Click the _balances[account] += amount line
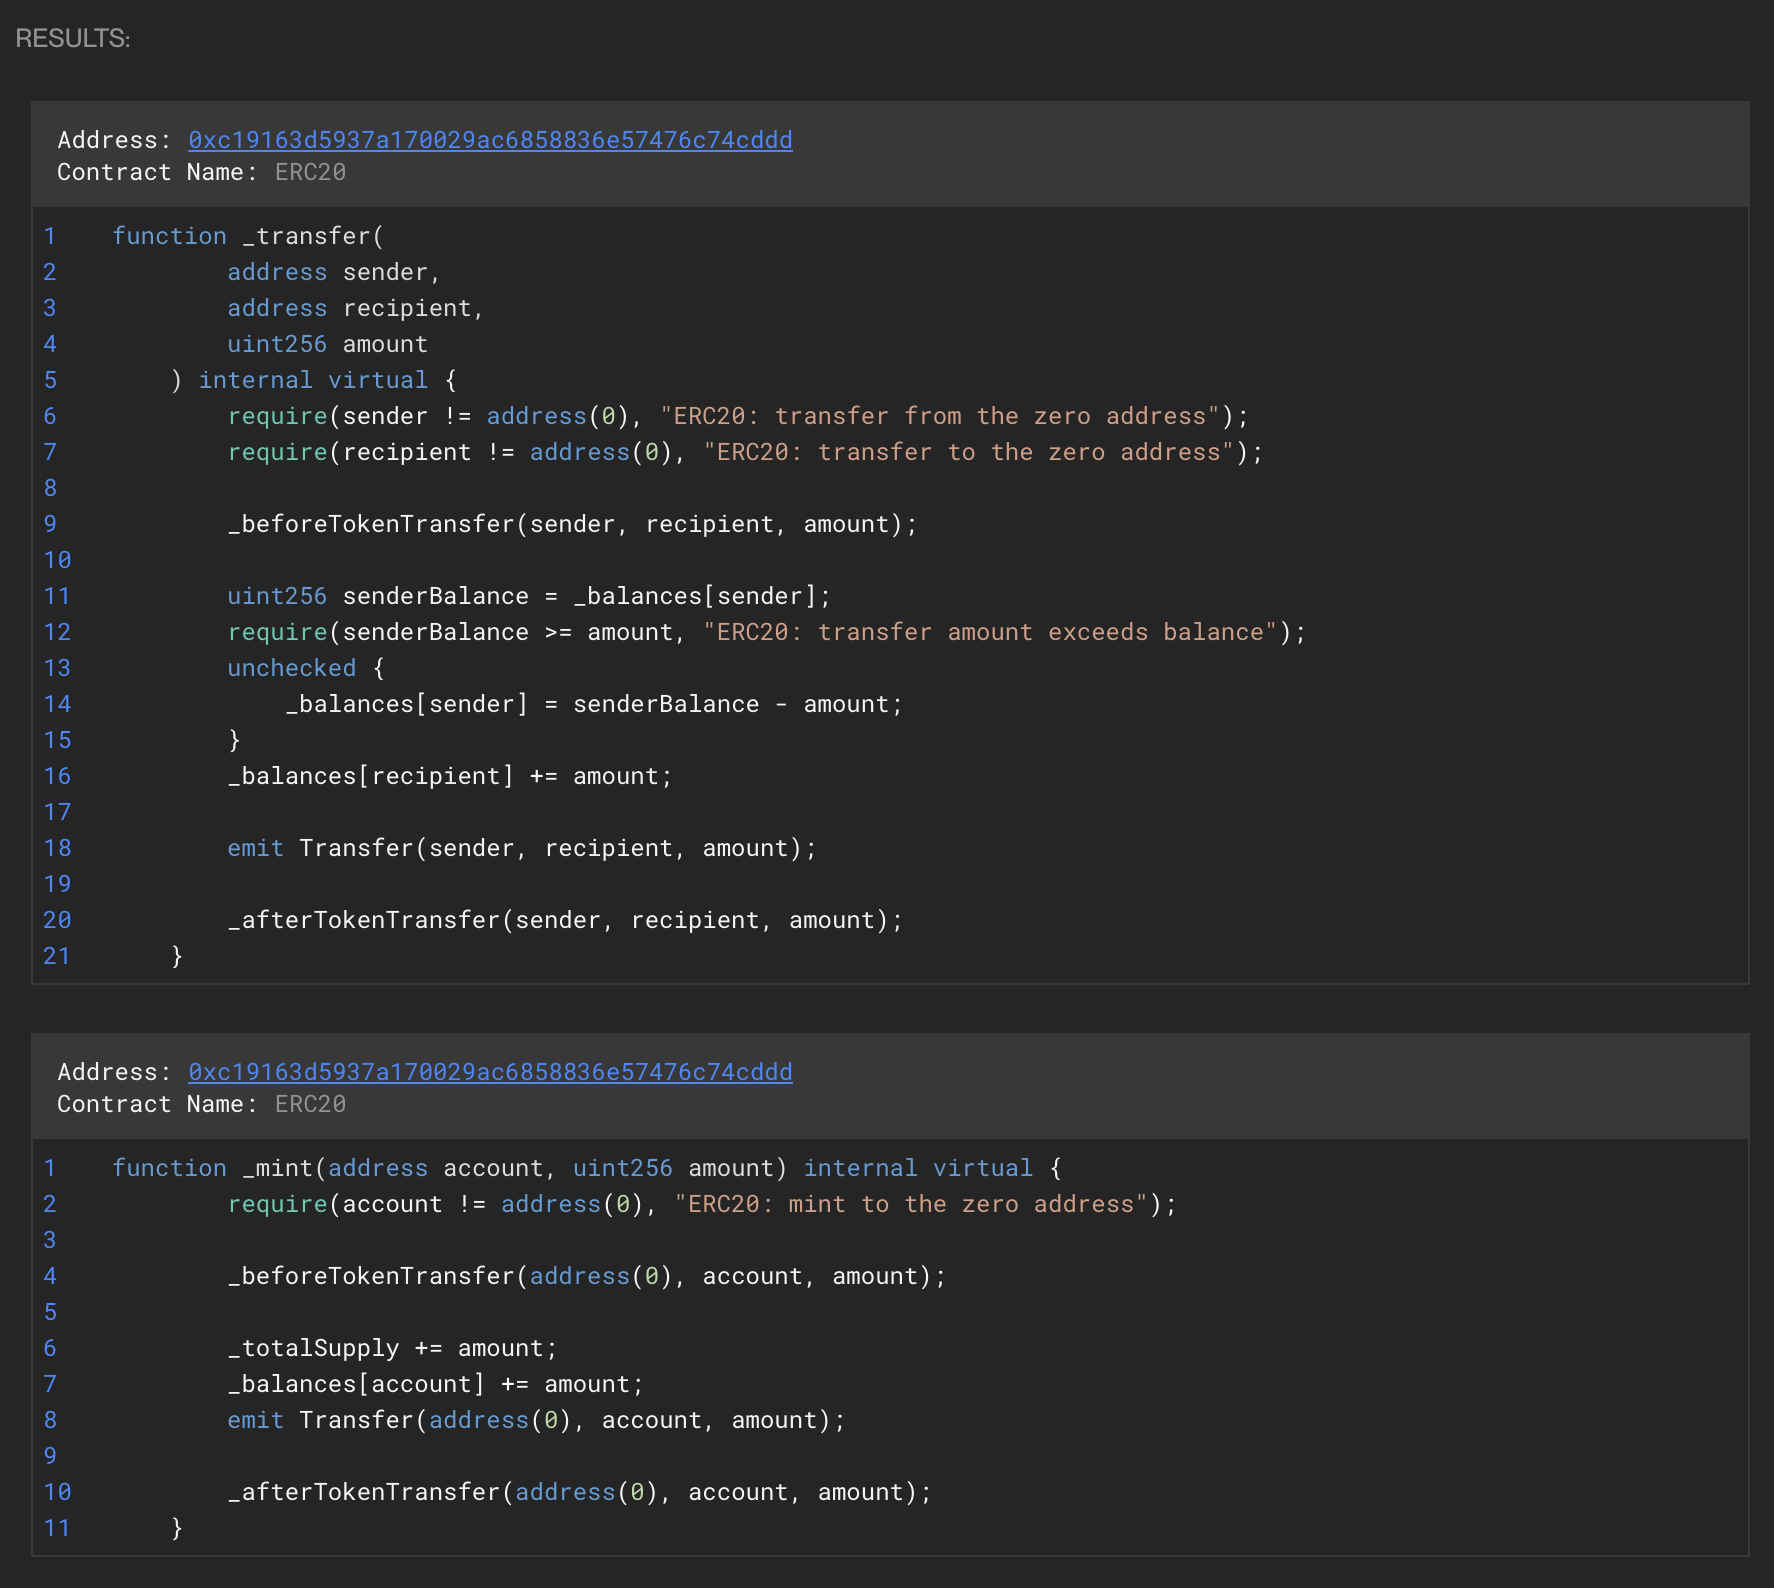The image size is (1774, 1588). 435,1384
